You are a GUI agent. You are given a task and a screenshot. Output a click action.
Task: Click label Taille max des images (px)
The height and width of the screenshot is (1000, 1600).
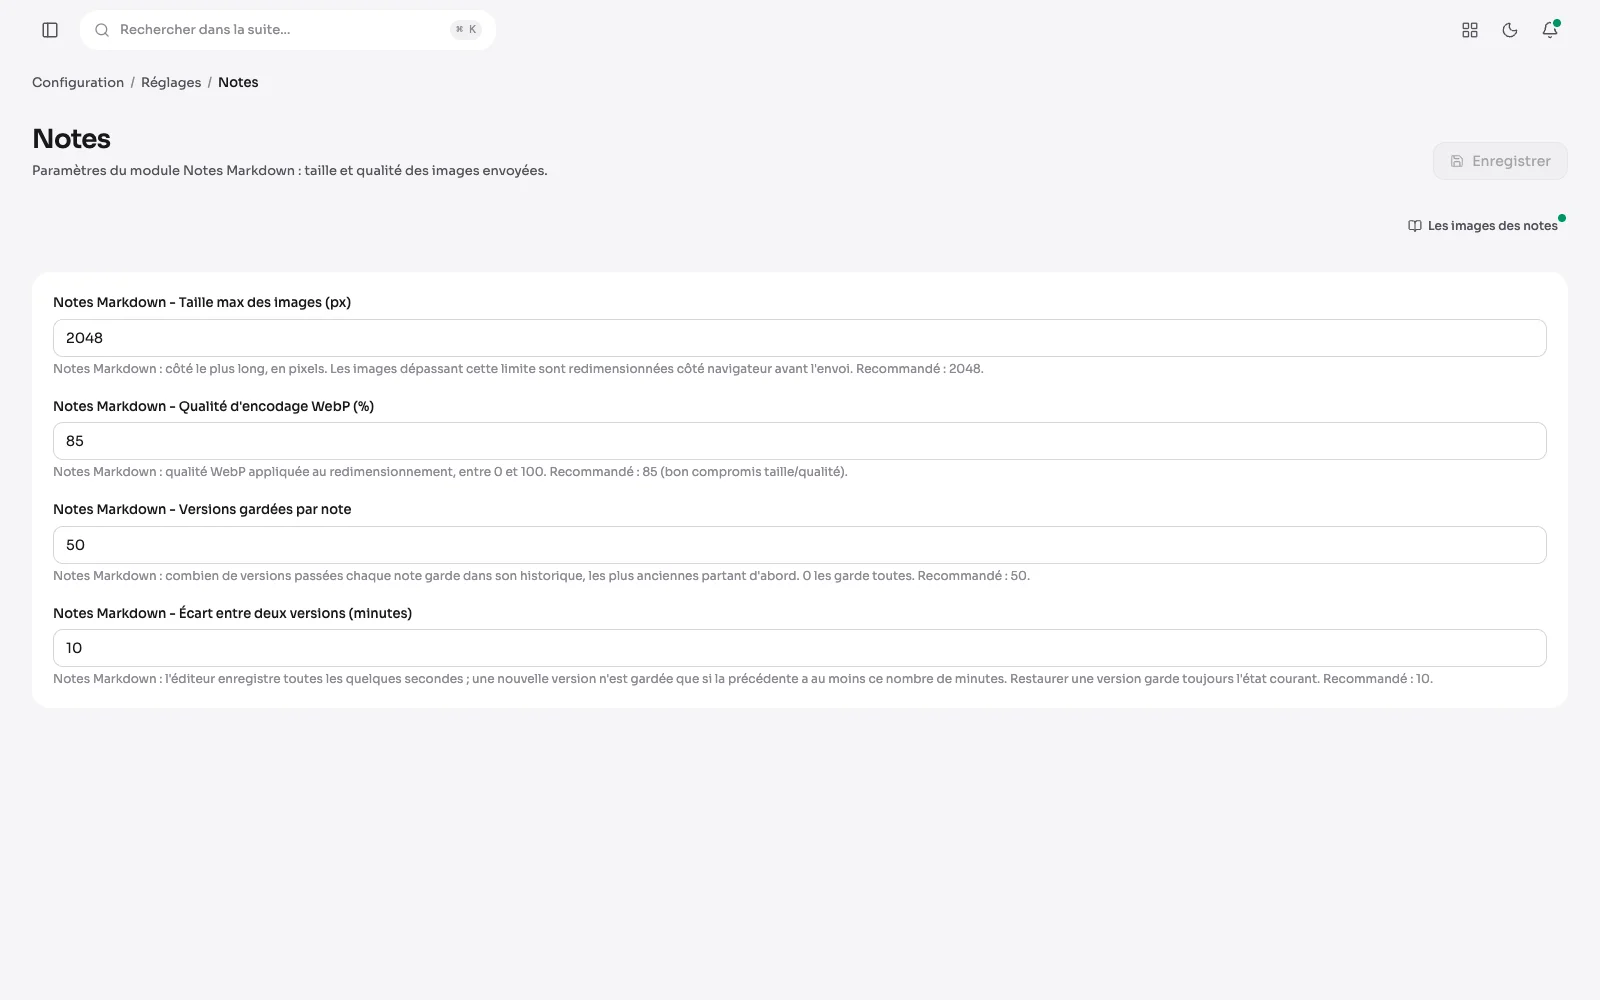point(202,302)
